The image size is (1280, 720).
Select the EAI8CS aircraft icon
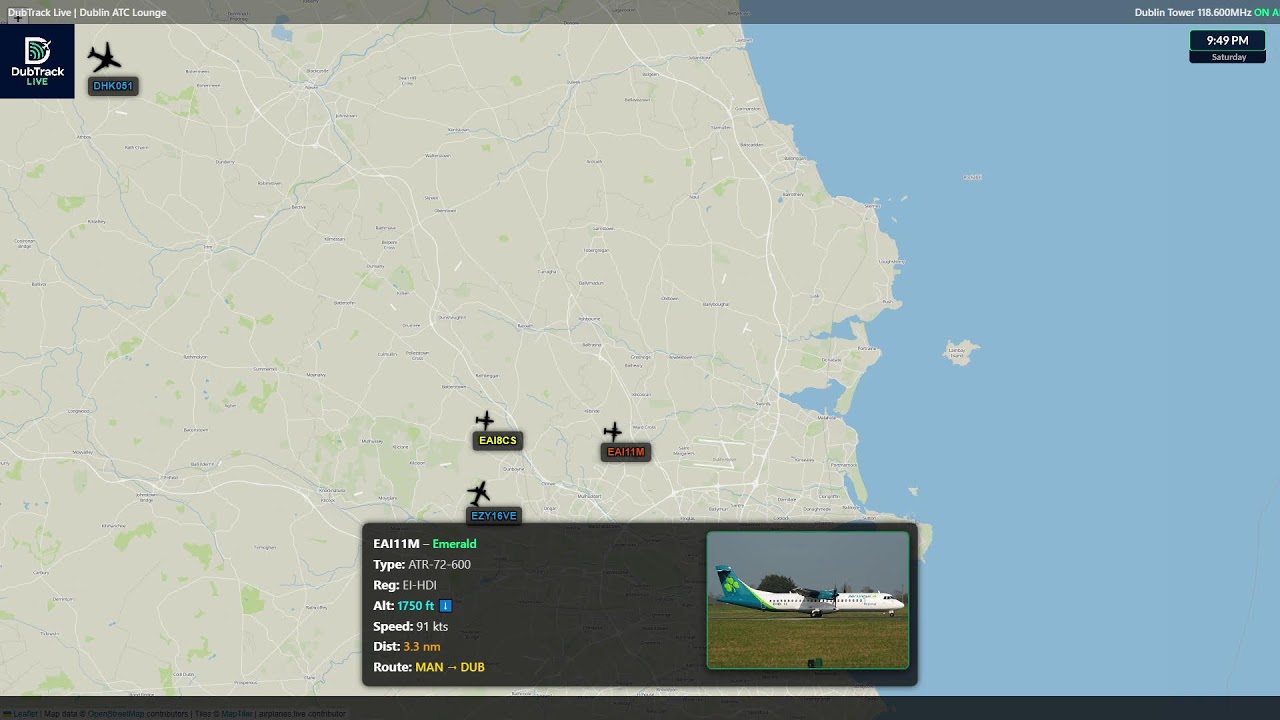click(485, 420)
